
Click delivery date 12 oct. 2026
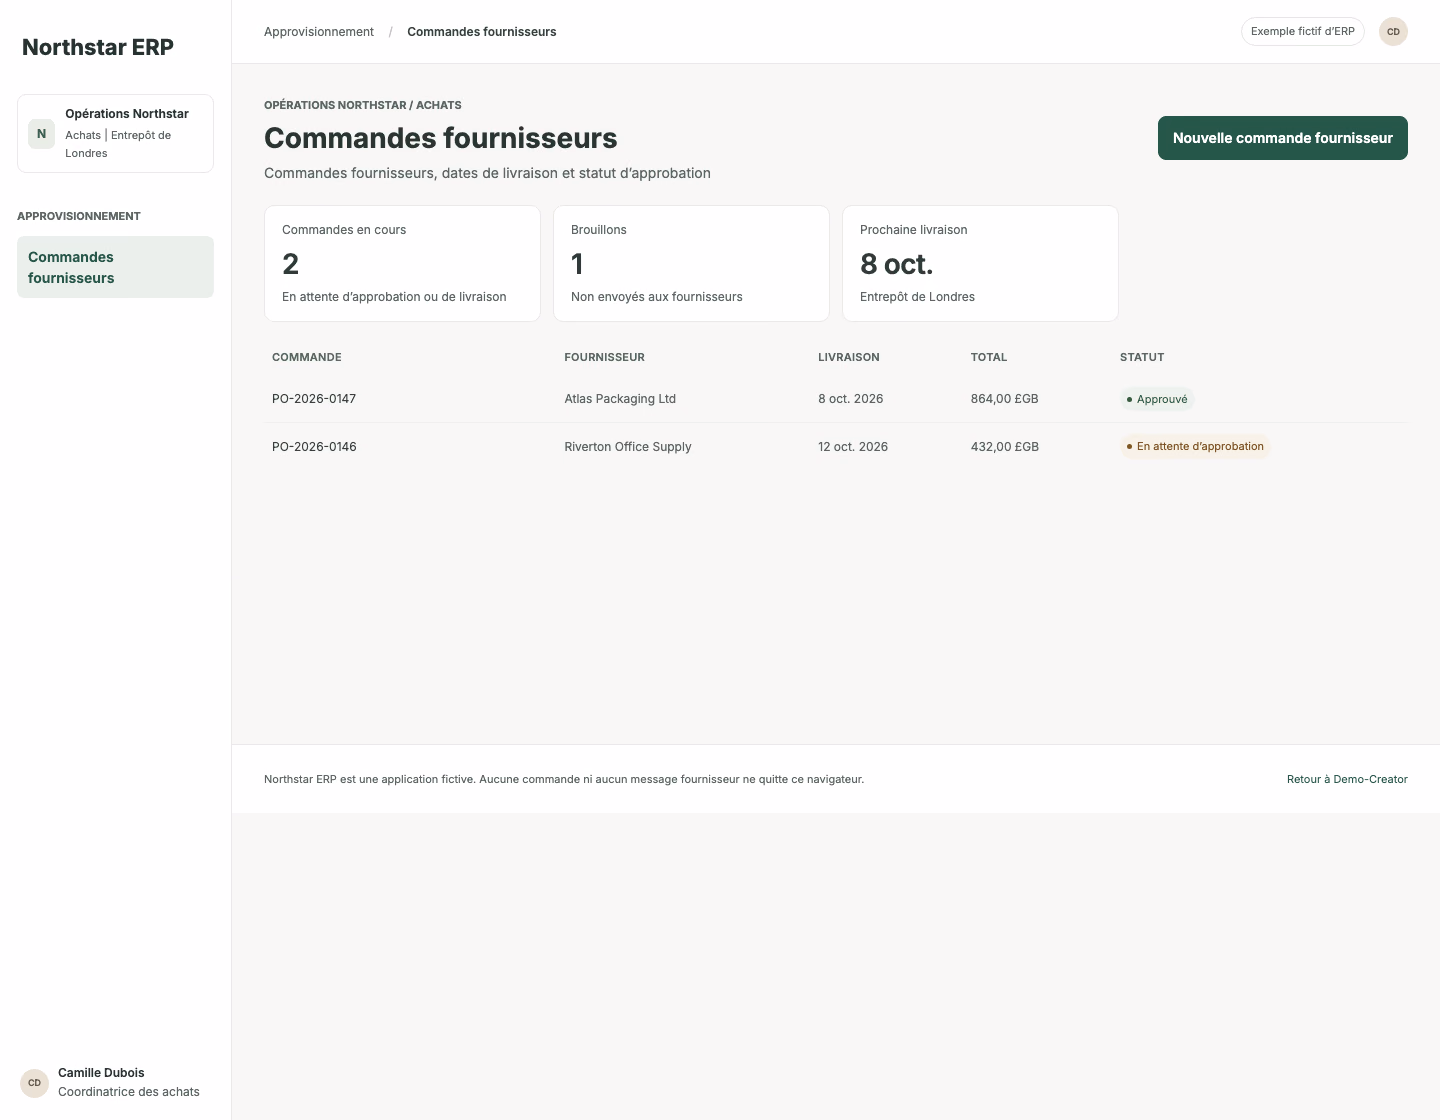(x=853, y=447)
